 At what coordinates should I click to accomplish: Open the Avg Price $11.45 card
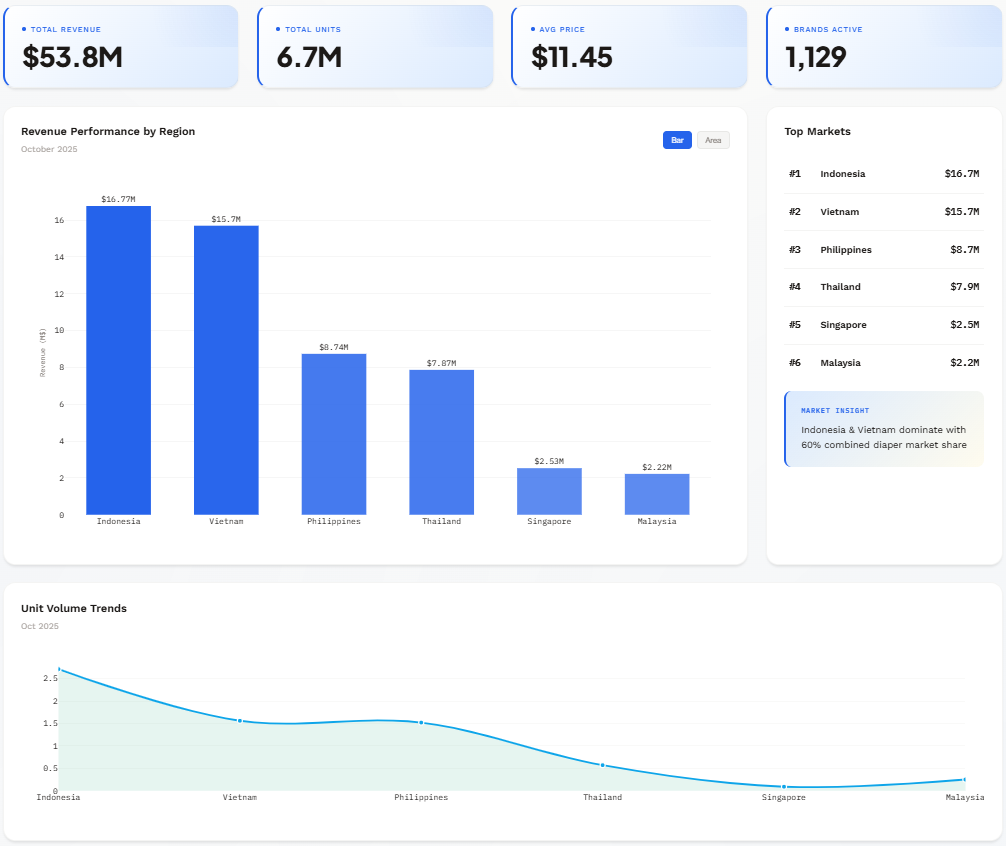[629, 47]
